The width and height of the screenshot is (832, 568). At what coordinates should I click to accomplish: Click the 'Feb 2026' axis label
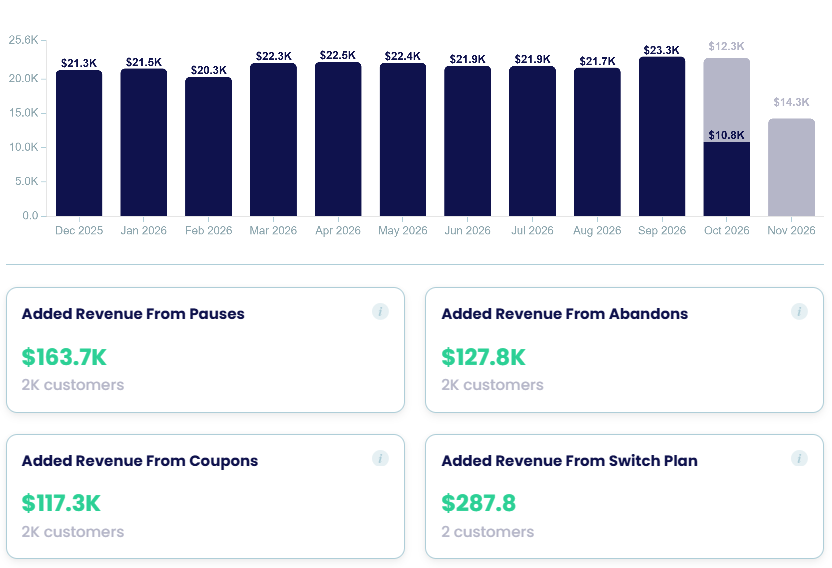(x=209, y=230)
